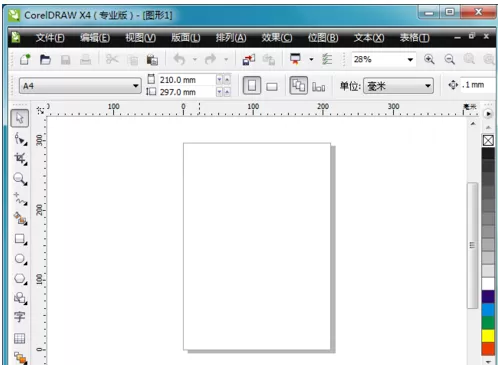
Task: Click the Options checklist icon
Action: coord(327,60)
